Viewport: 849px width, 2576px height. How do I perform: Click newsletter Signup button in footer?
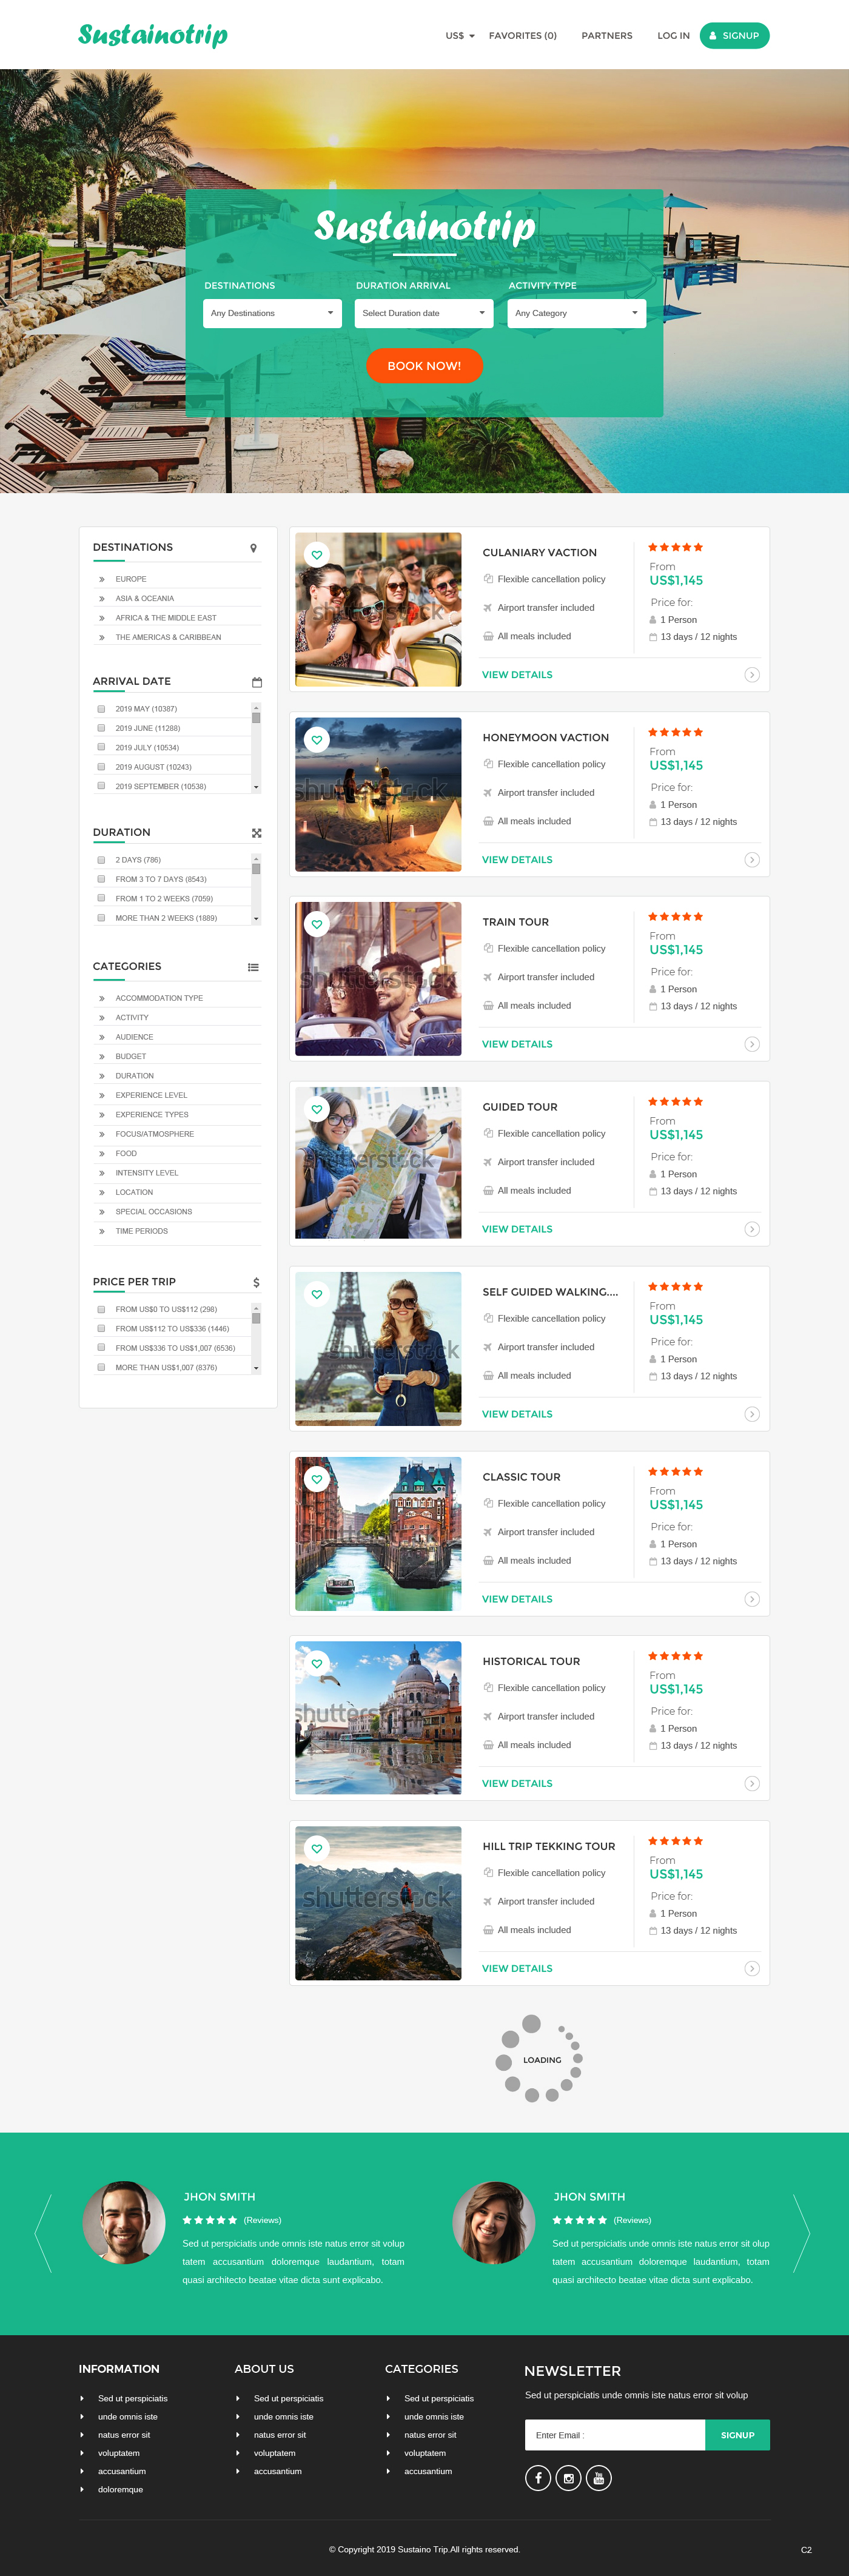click(738, 2435)
